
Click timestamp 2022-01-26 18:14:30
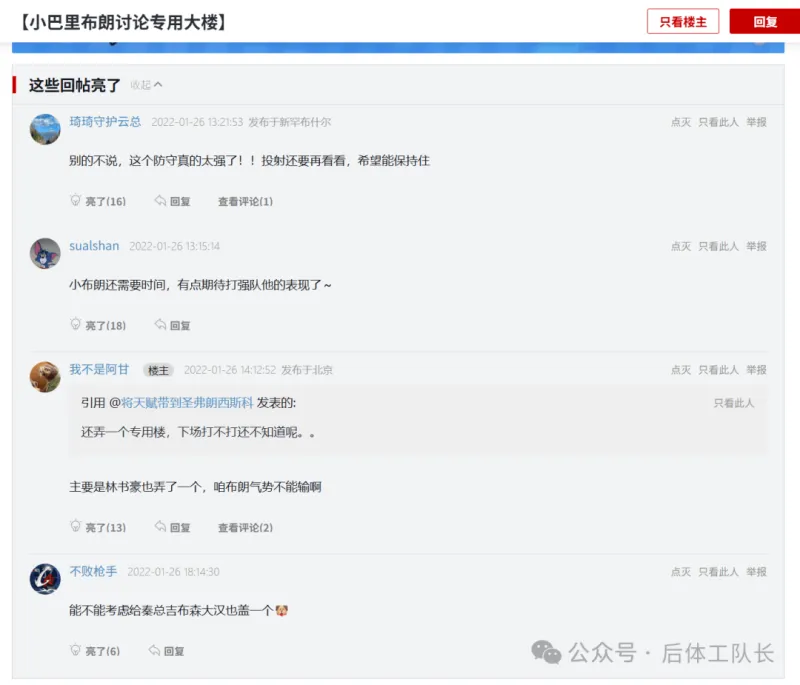point(173,572)
